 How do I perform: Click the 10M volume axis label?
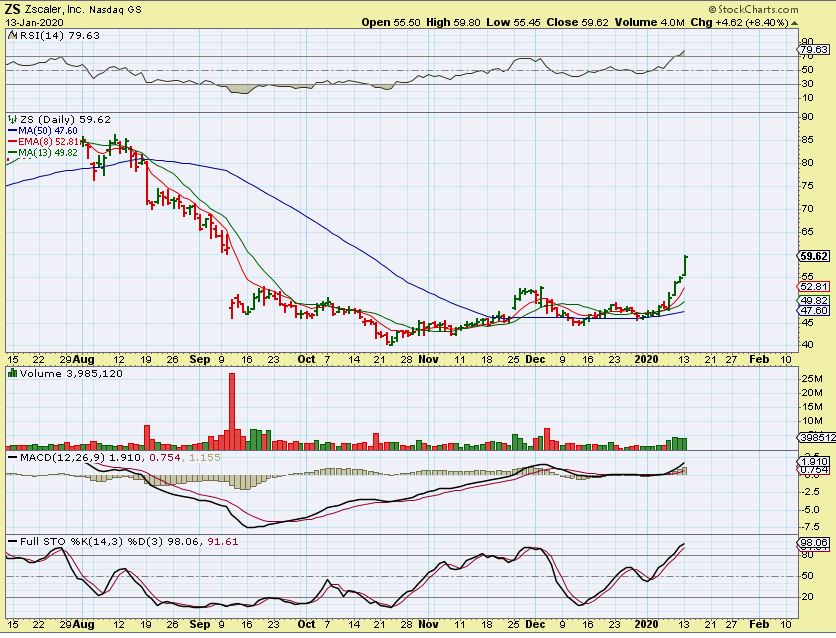point(811,421)
